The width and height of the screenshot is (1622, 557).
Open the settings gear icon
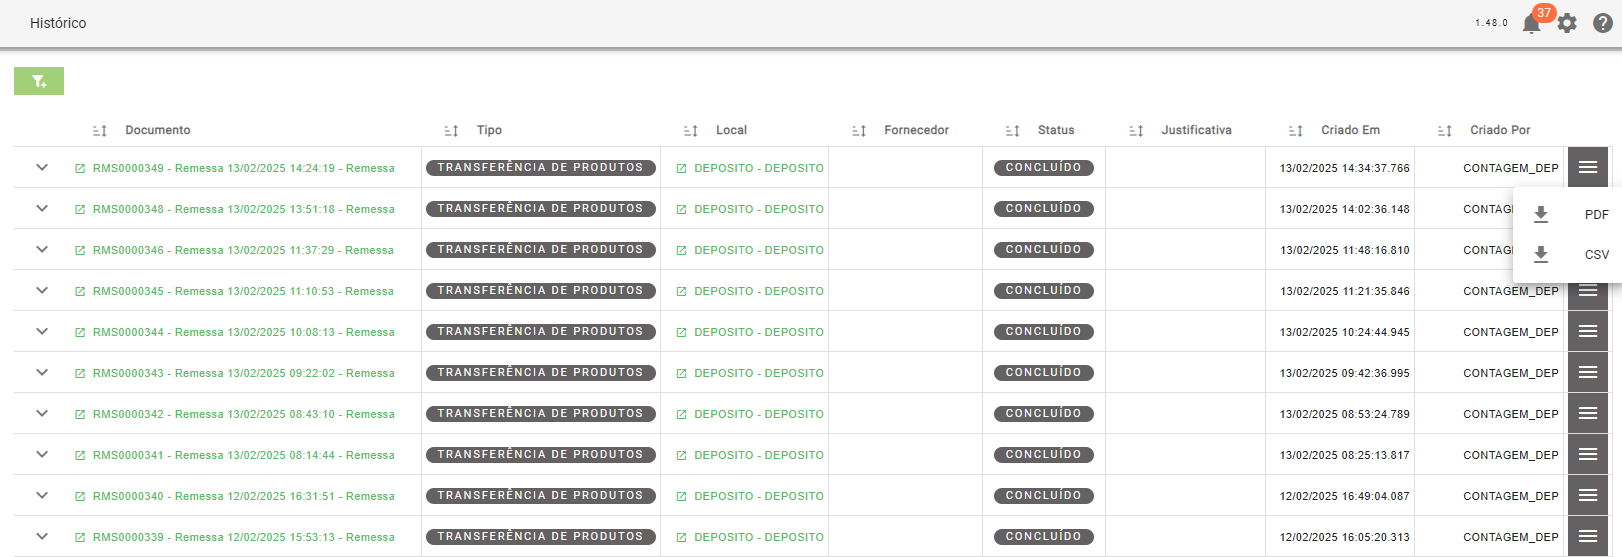tap(1567, 23)
